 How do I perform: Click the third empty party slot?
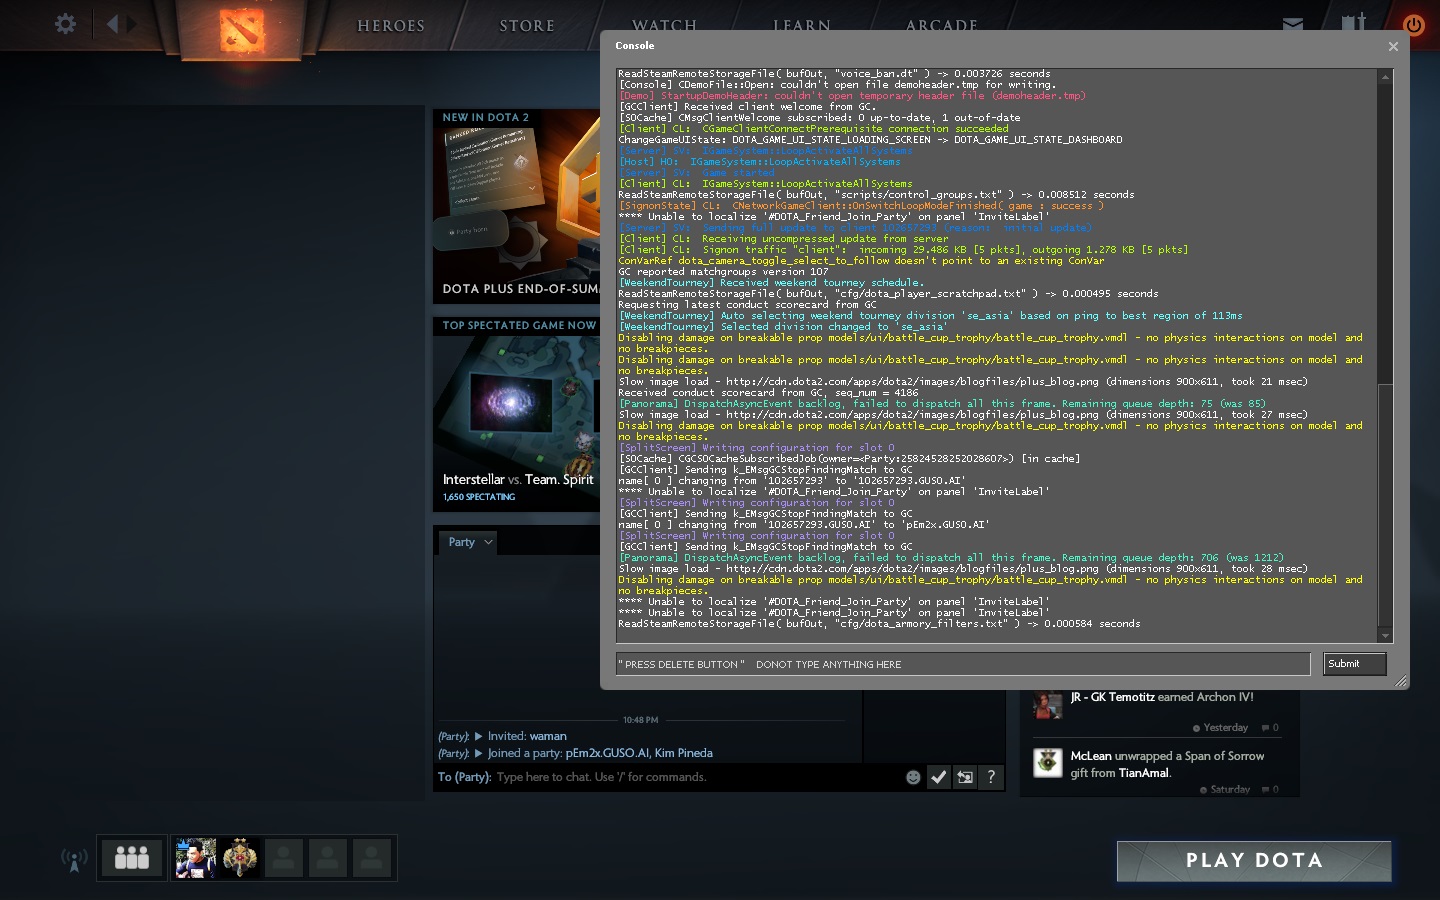284,858
